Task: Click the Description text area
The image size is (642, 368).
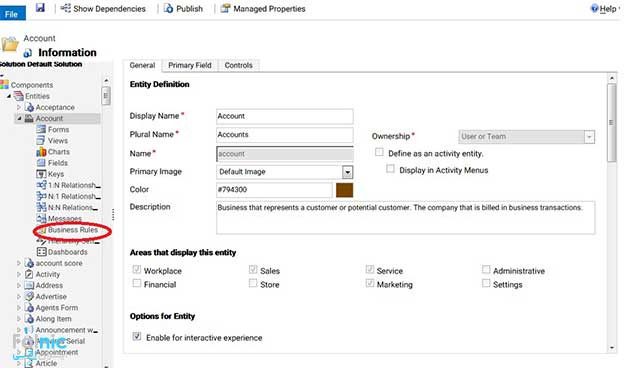Action: (x=405, y=217)
